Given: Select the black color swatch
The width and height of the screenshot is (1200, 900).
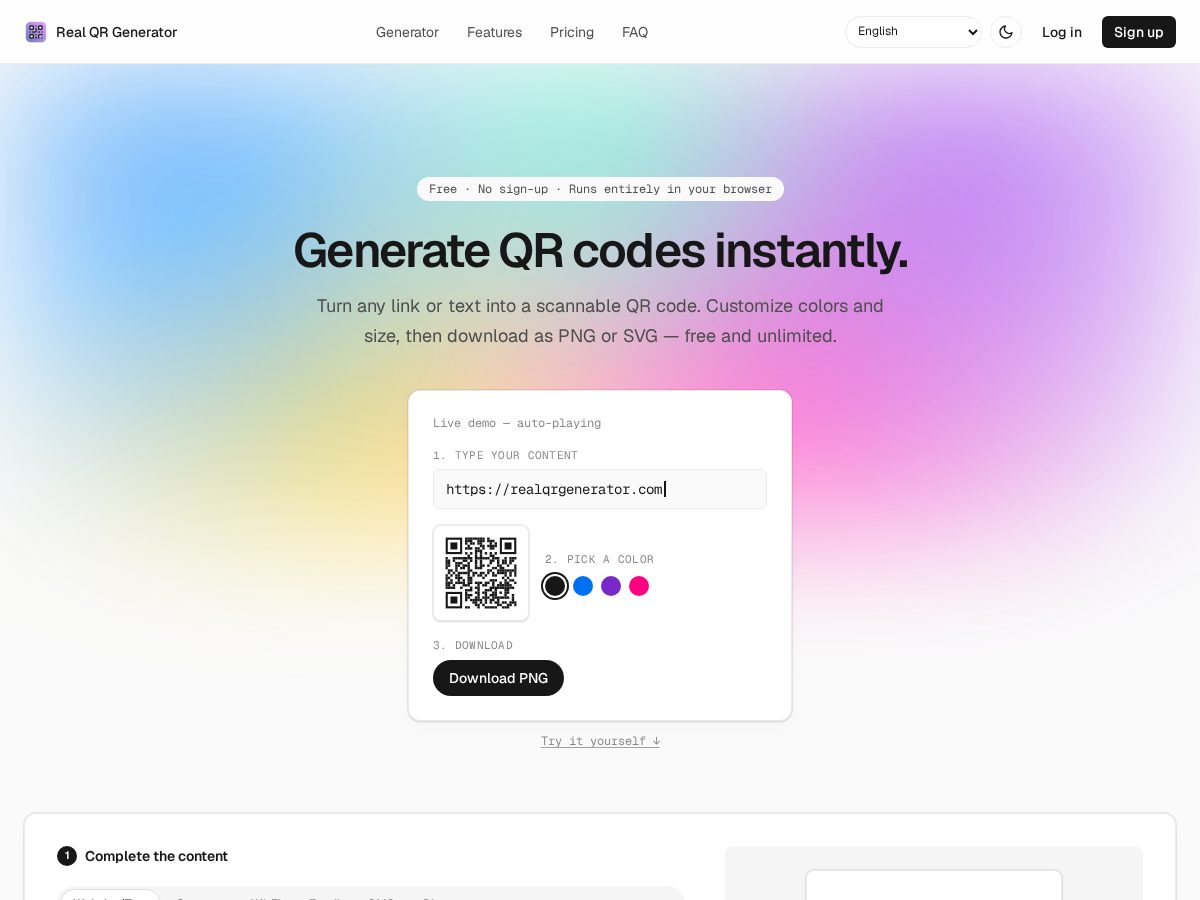Looking at the screenshot, I should tap(555, 586).
